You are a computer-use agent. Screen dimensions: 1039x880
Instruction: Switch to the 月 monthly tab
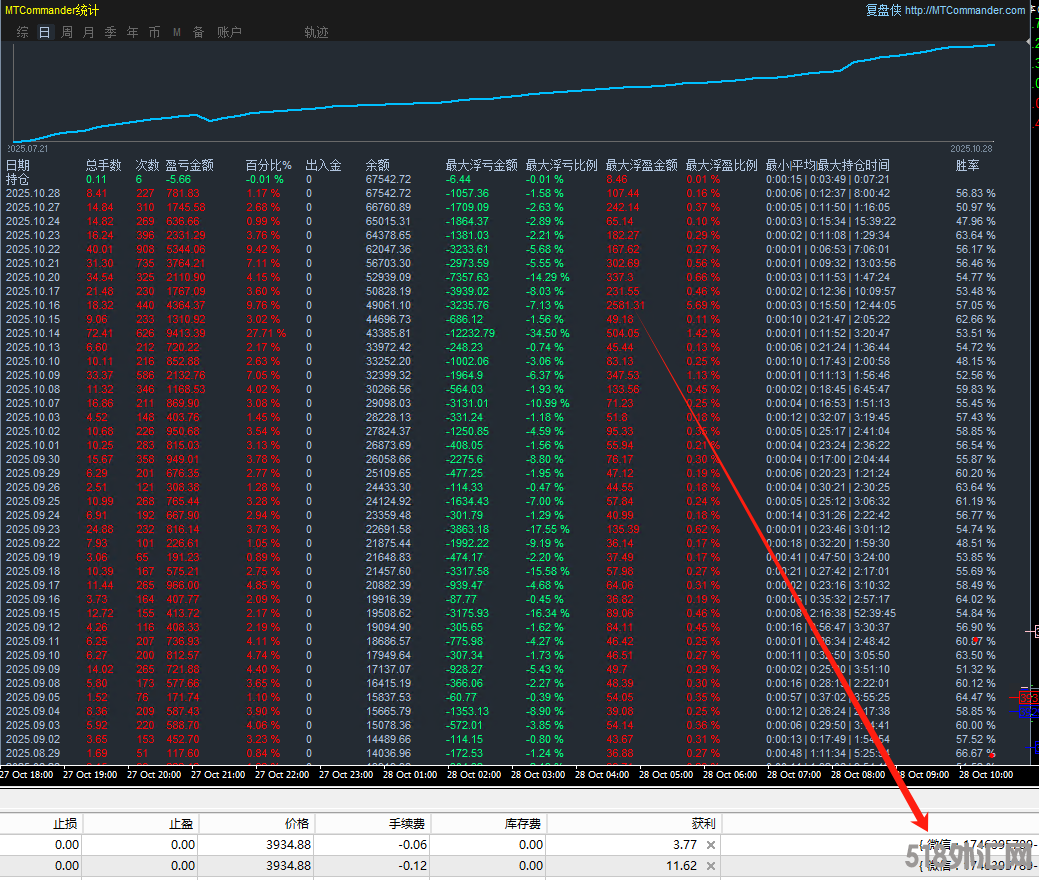pyautogui.click(x=88, y=32)
